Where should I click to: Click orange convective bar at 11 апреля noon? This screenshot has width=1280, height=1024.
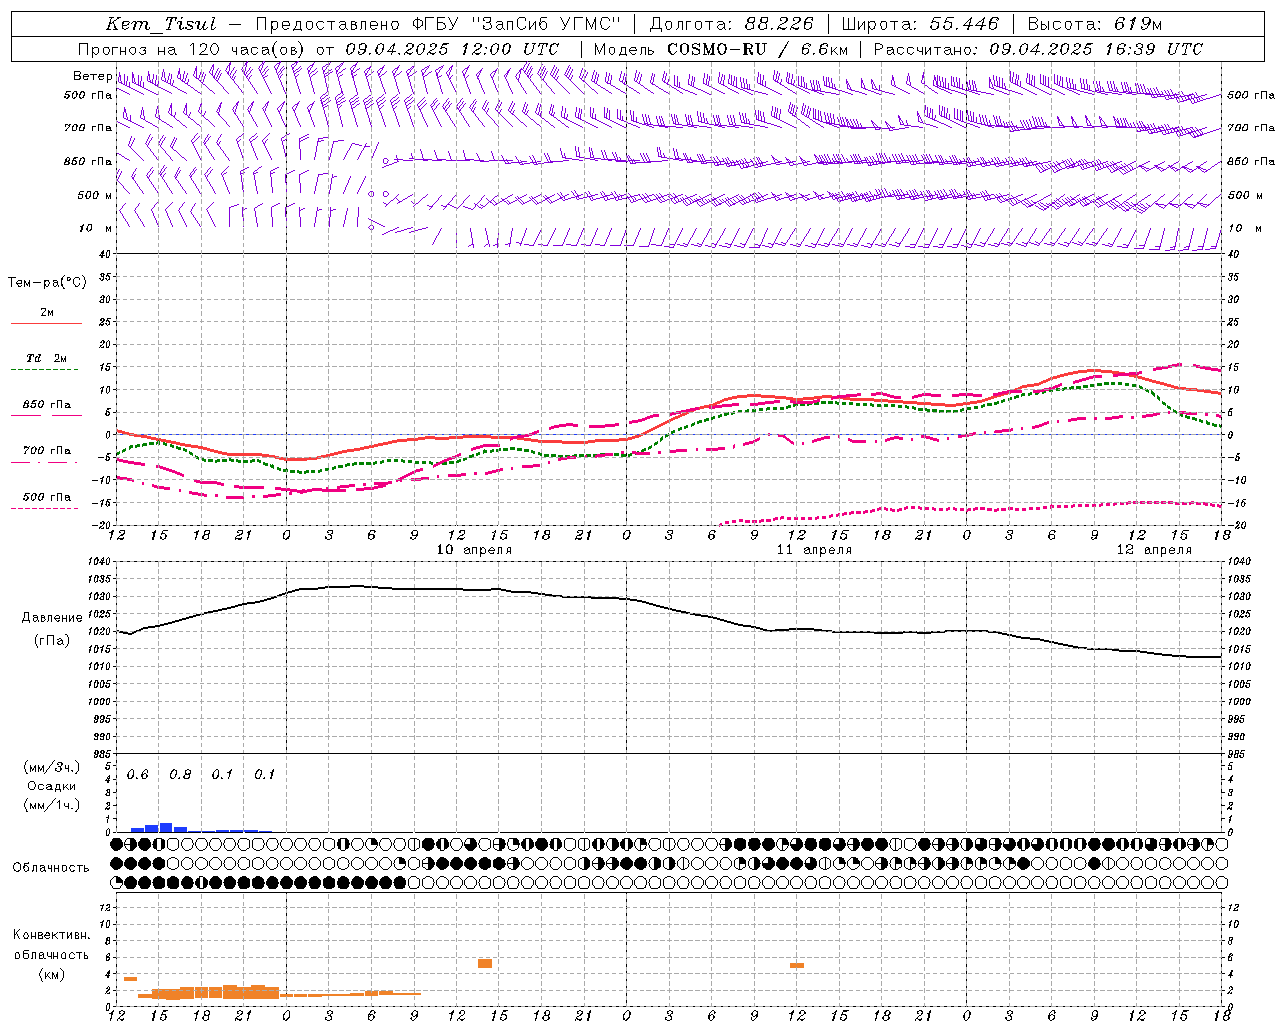pos(797,965)
